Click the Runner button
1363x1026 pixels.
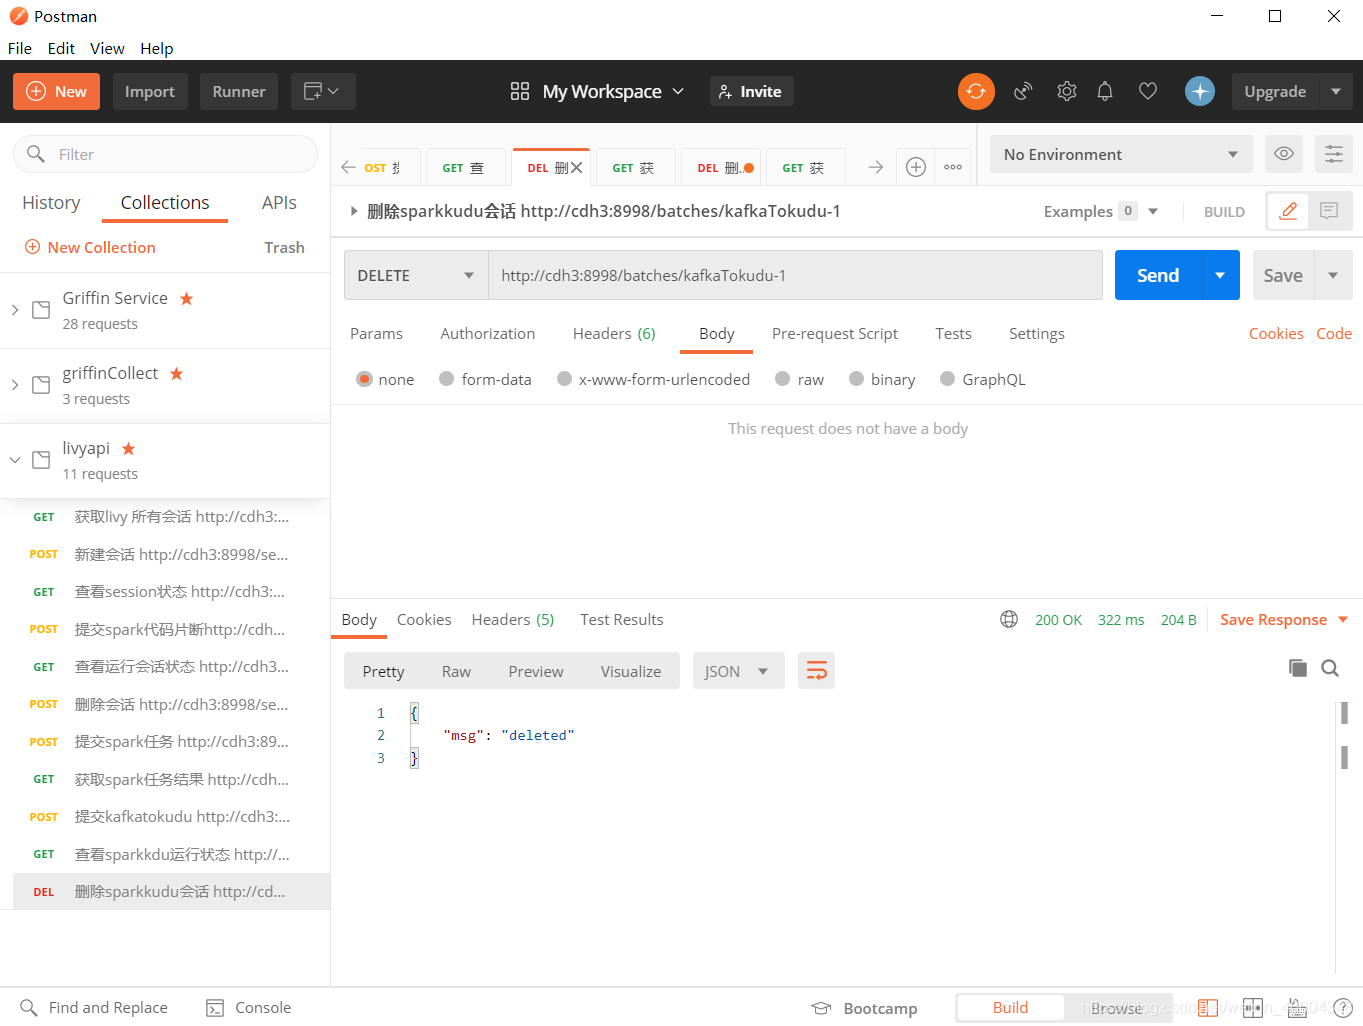pos(239,91)
